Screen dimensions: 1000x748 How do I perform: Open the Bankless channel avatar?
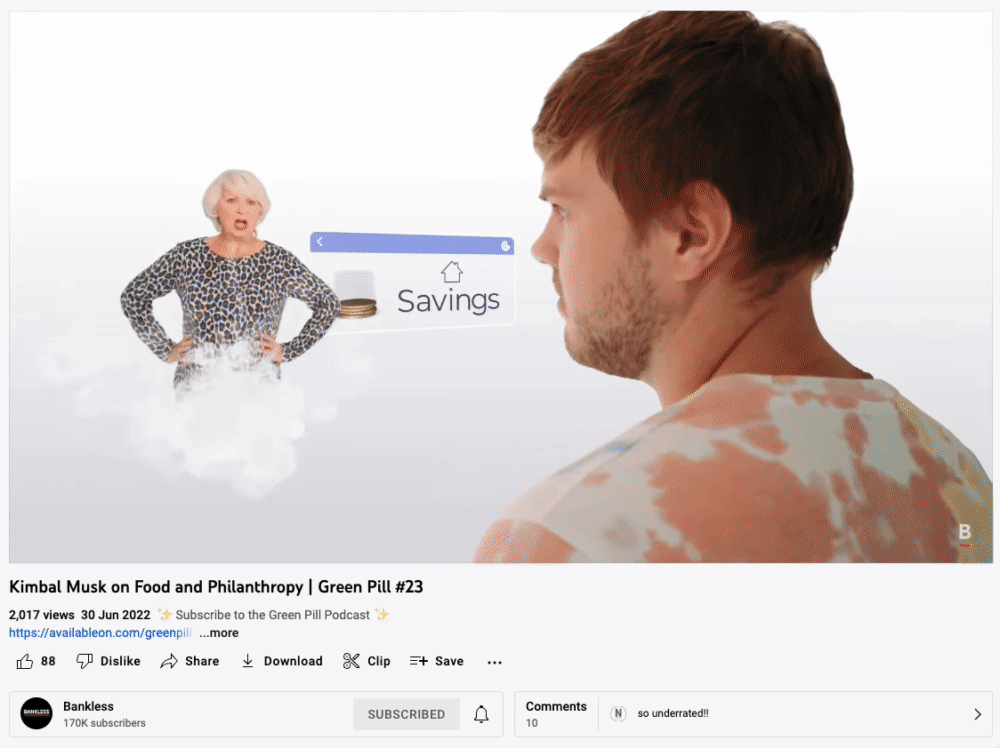coord(36,714)
